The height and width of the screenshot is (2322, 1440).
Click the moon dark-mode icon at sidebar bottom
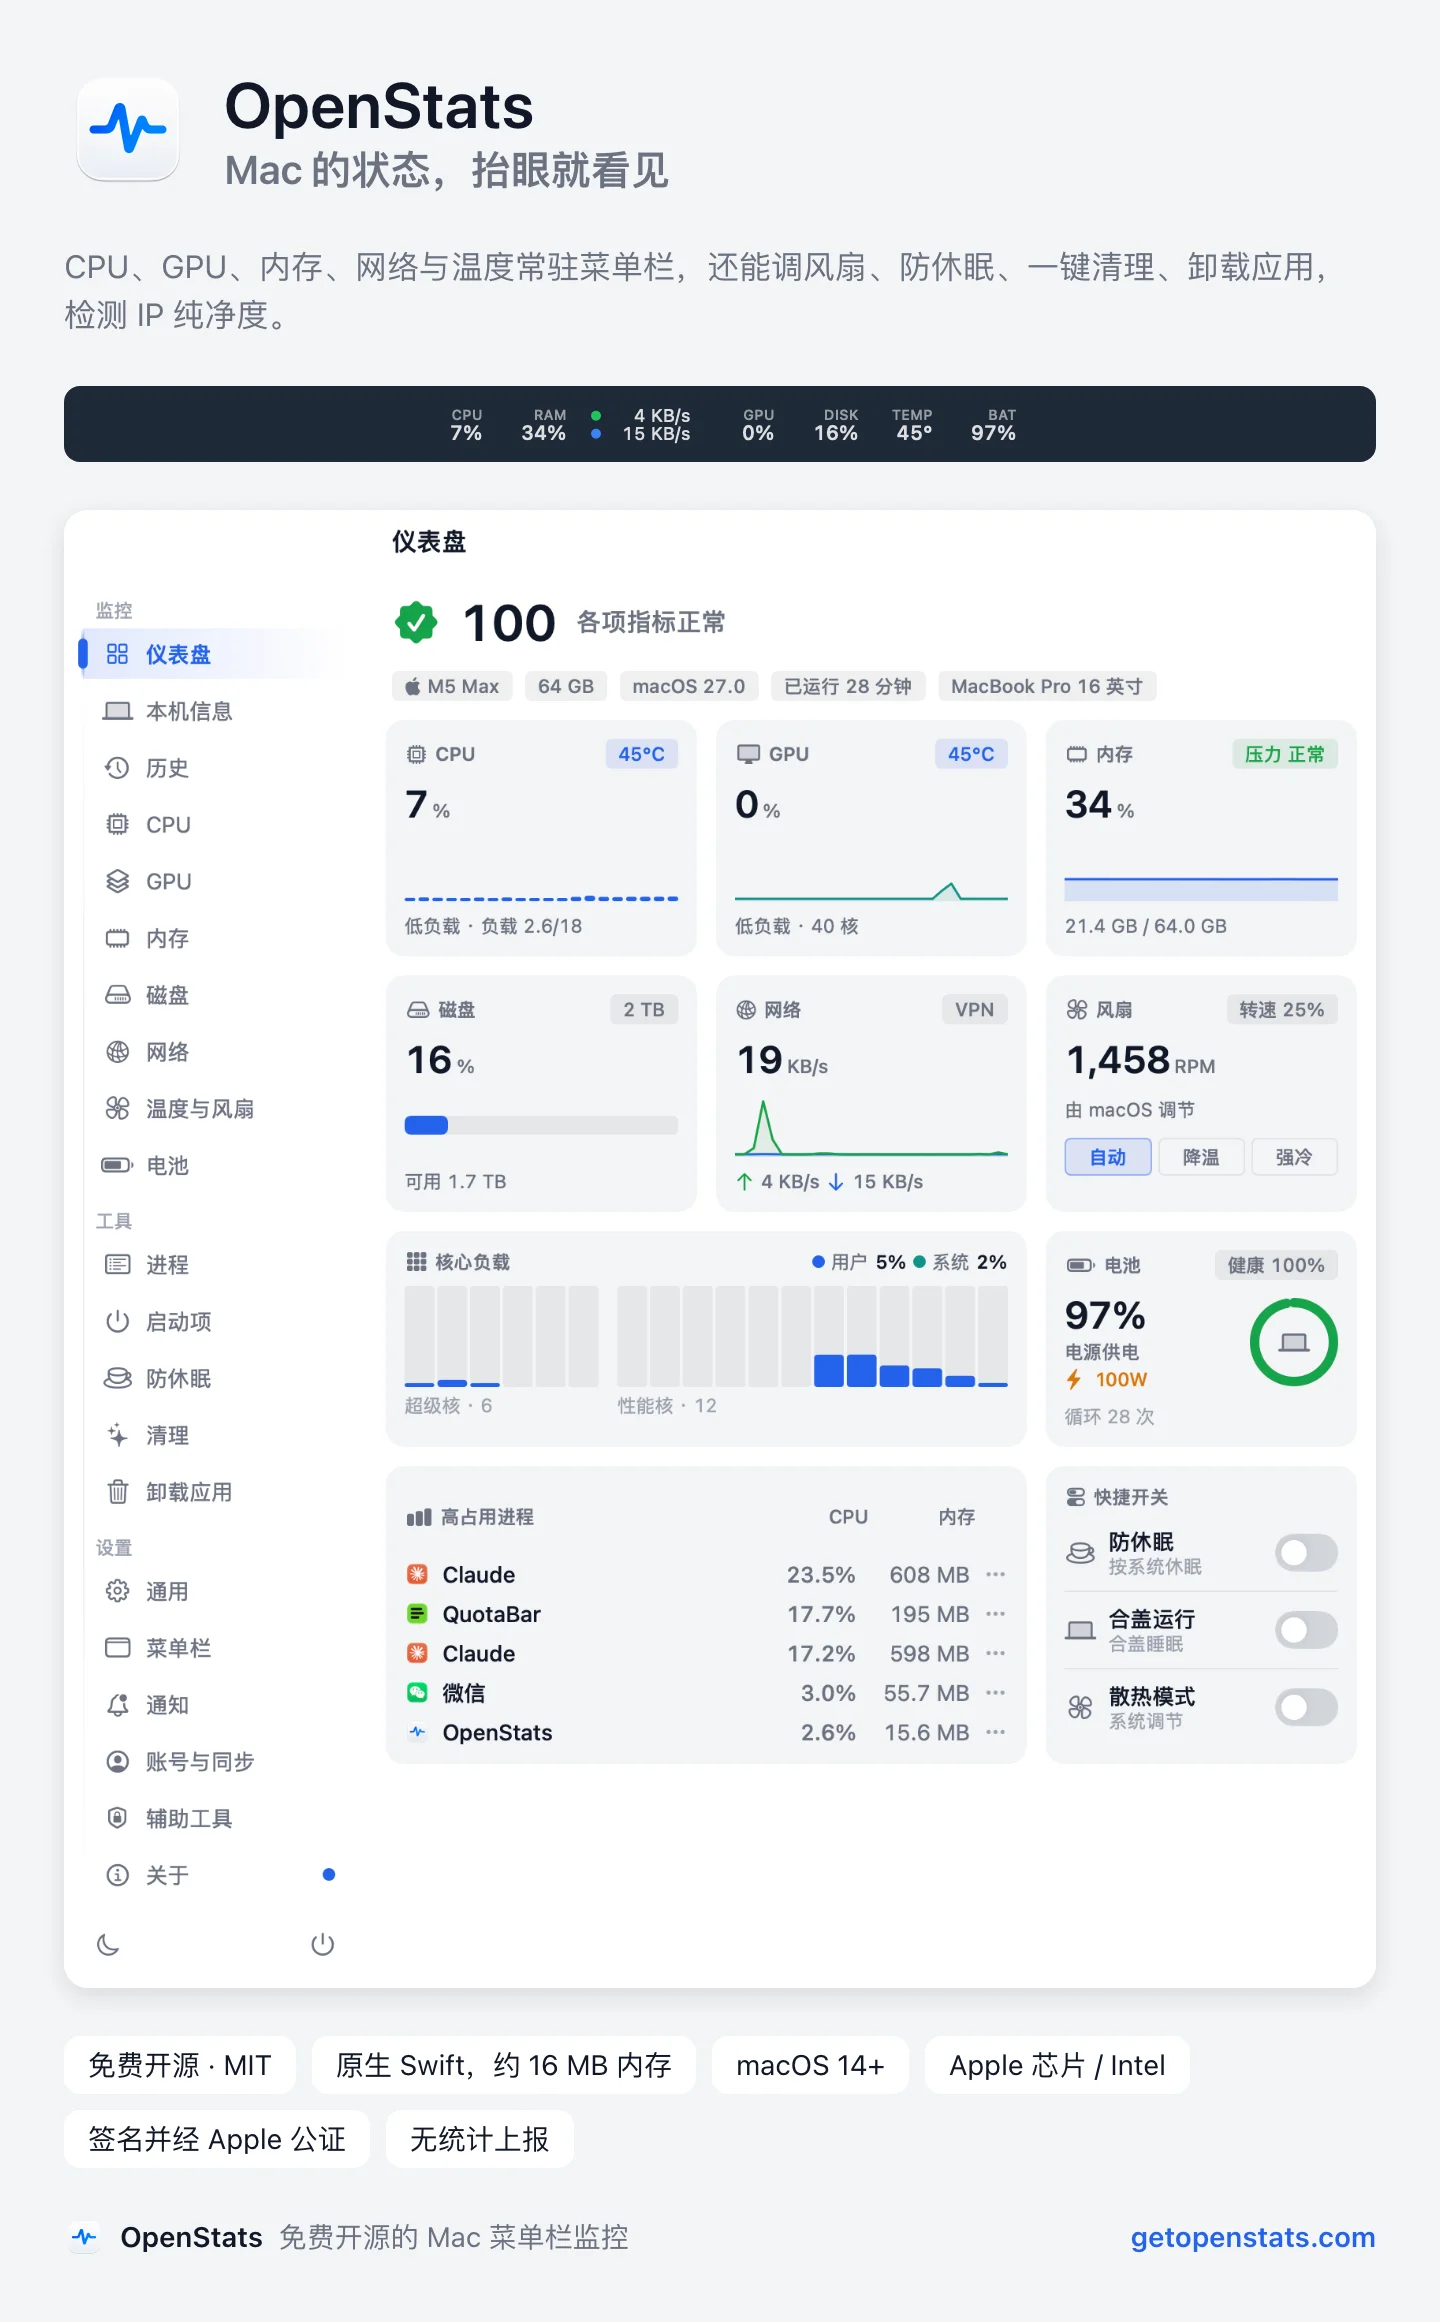tap(108, 1945)
